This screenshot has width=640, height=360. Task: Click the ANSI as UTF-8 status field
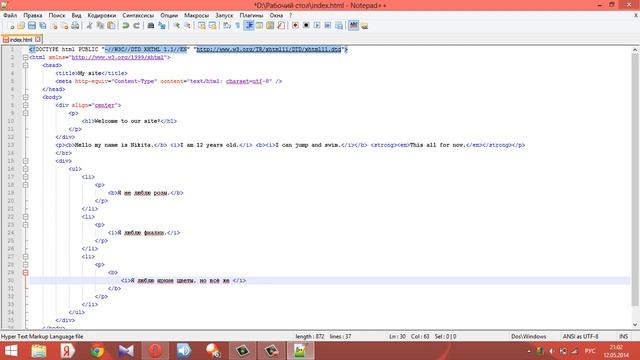point(580,337)
